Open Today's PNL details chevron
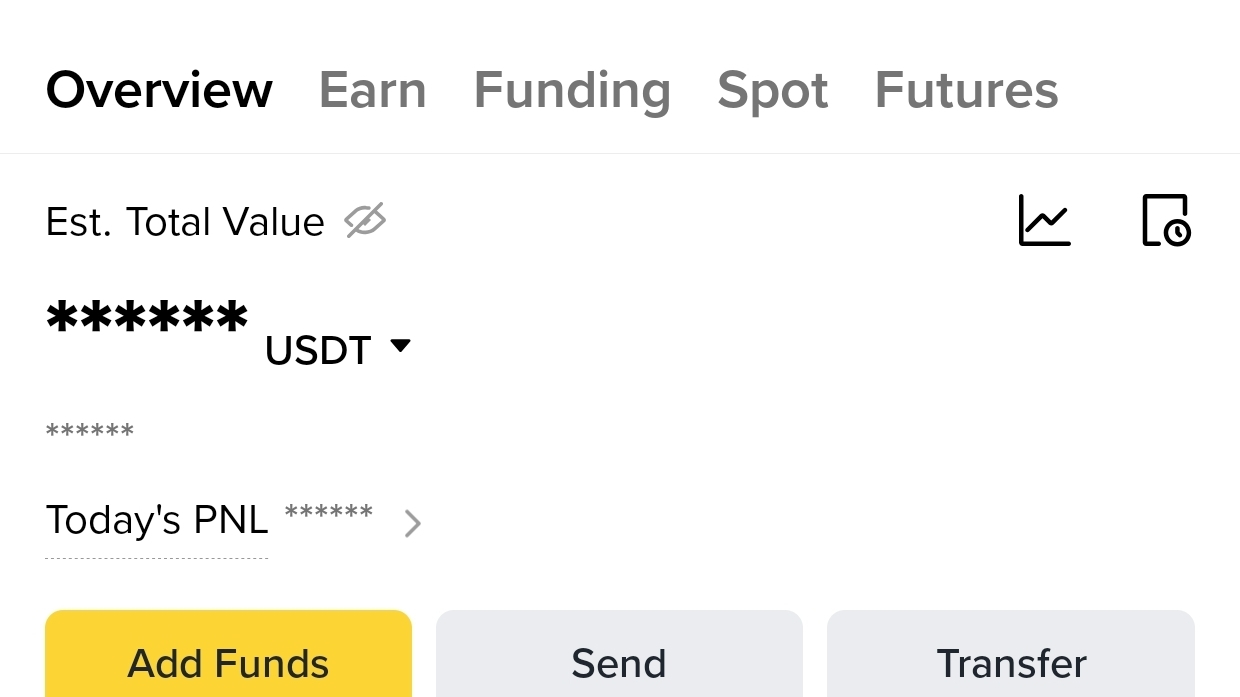This screenshot has width=1240, height=697. click(412, 523)
